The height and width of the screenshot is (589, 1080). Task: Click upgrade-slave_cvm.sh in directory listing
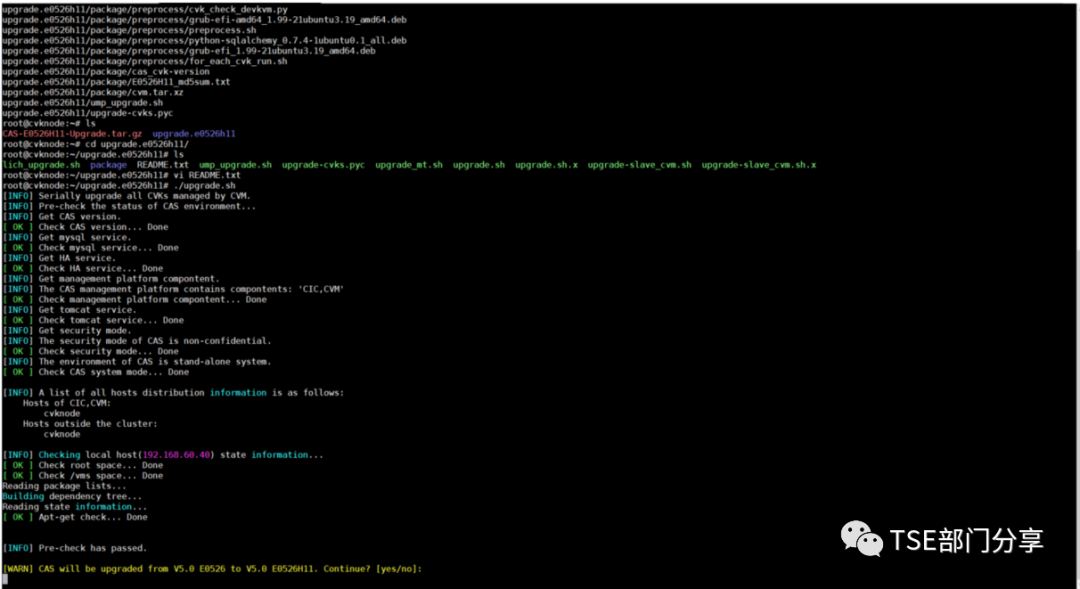(639, 165)
